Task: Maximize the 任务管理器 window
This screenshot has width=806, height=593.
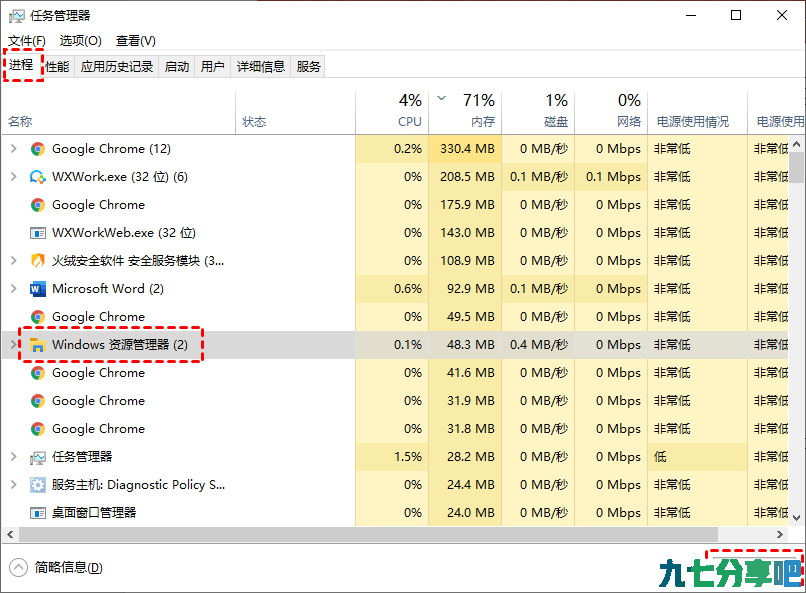Action: (x=736, y=15)
